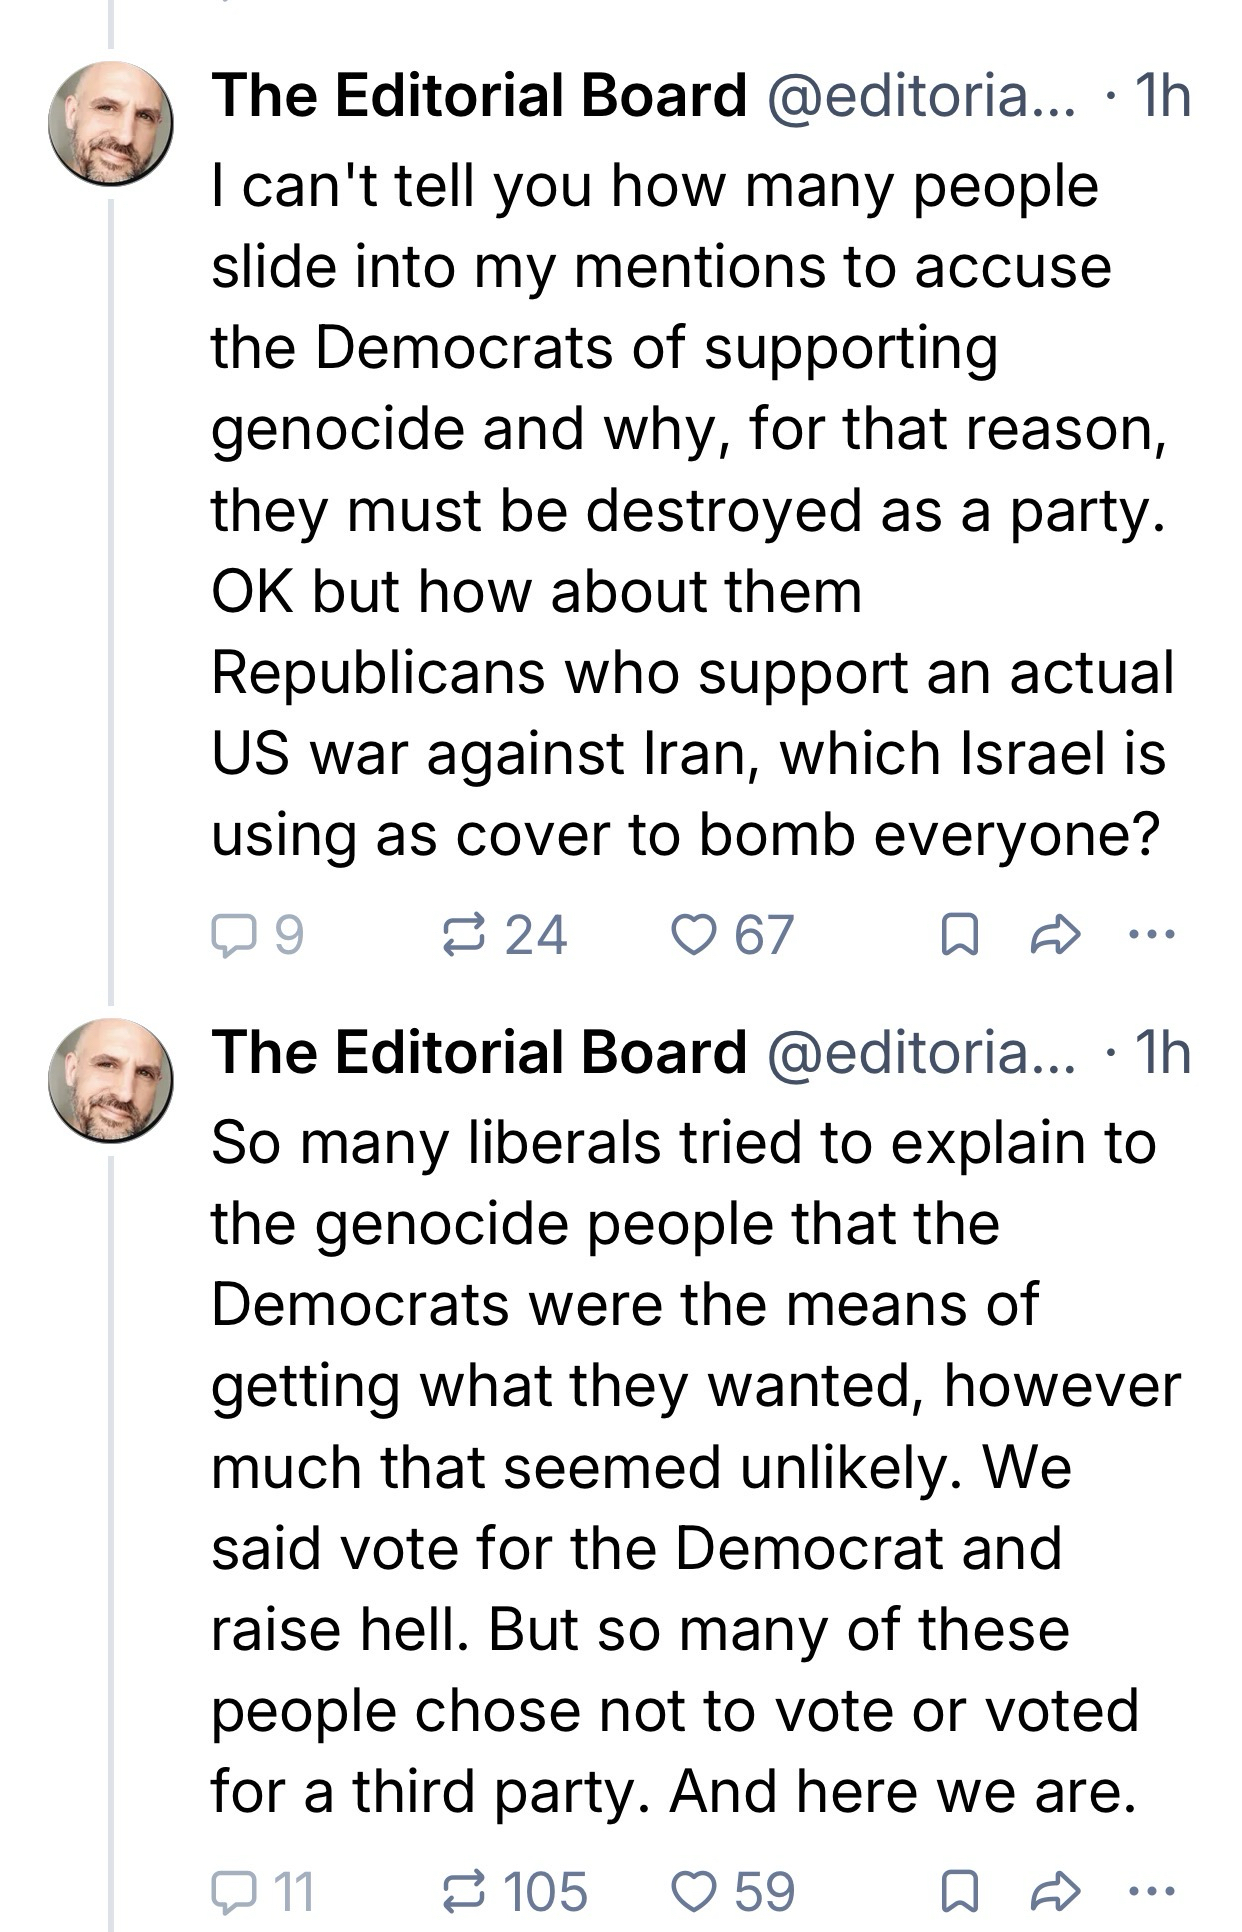Open The Editorial Board name on first post
This screenshot has width=1242, height=1932.
pyautogui.click(x=478, y=96)
